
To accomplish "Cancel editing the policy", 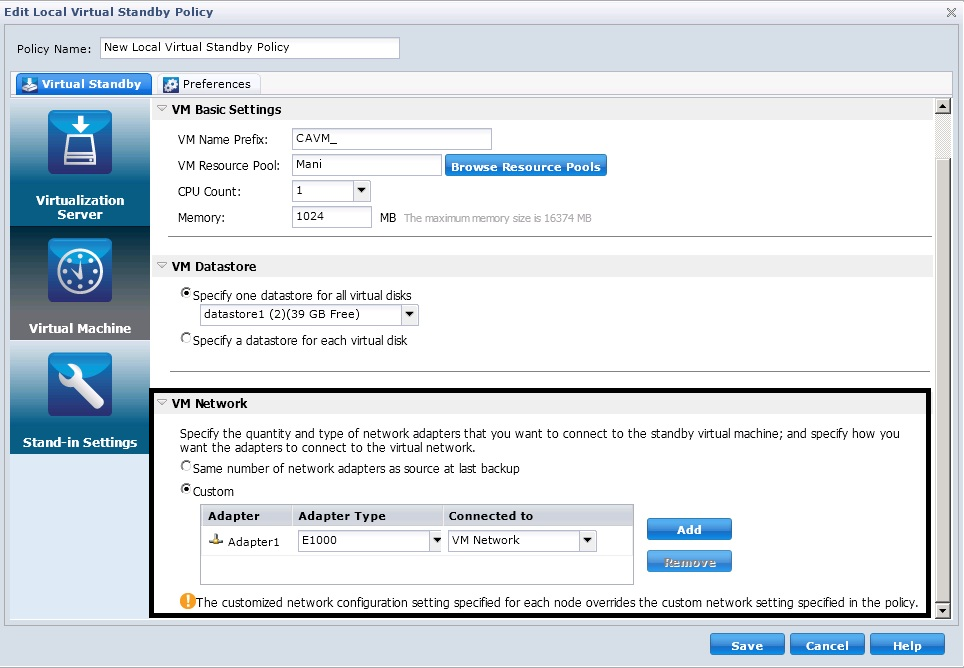I will [827, 645].
